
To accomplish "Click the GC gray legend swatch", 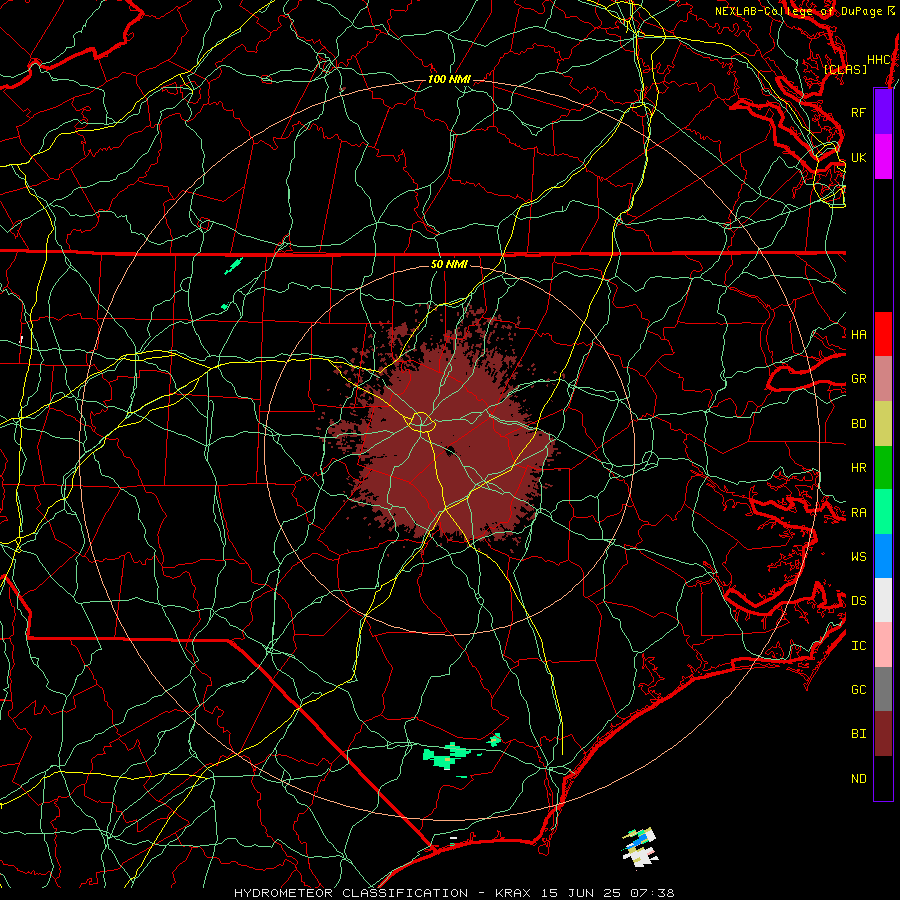I will click(x=883, y=689).
